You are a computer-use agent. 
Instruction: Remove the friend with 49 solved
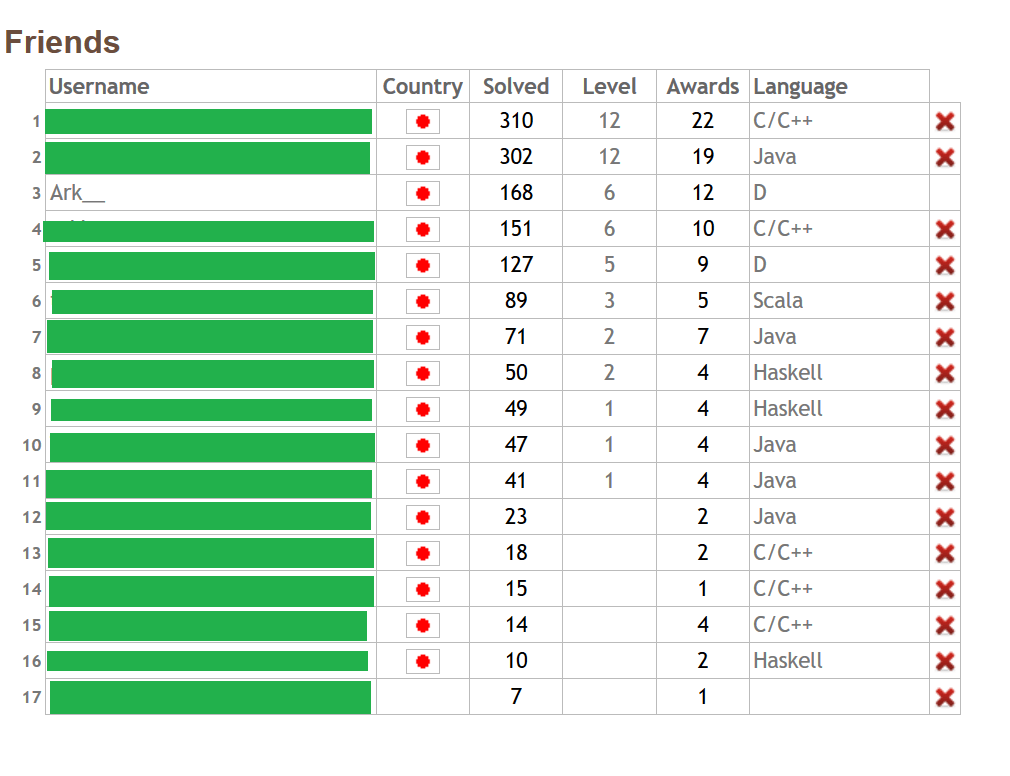pos(944,410)
